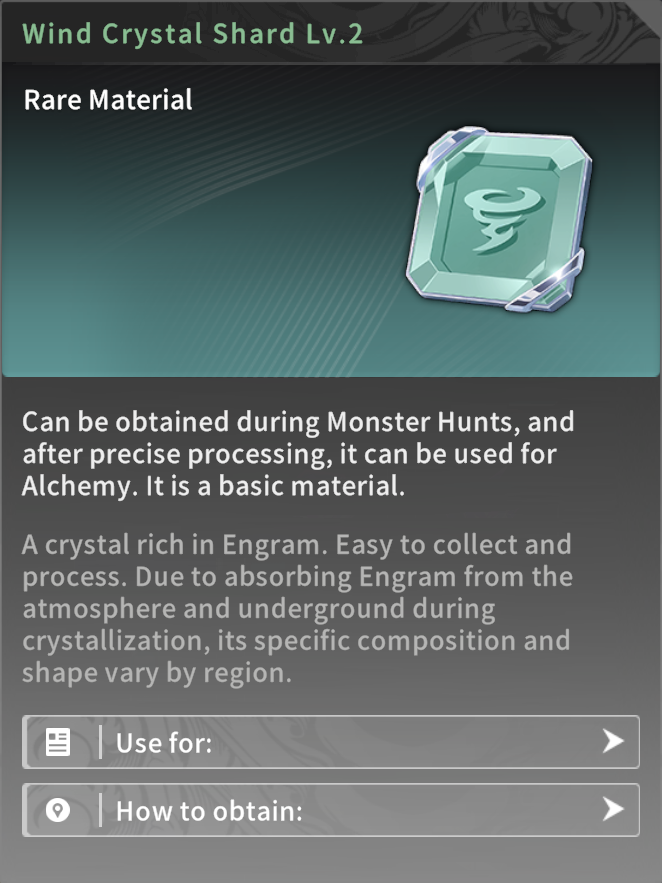
Task: Expand Use for with its right arrow
Action: point(612,742)
